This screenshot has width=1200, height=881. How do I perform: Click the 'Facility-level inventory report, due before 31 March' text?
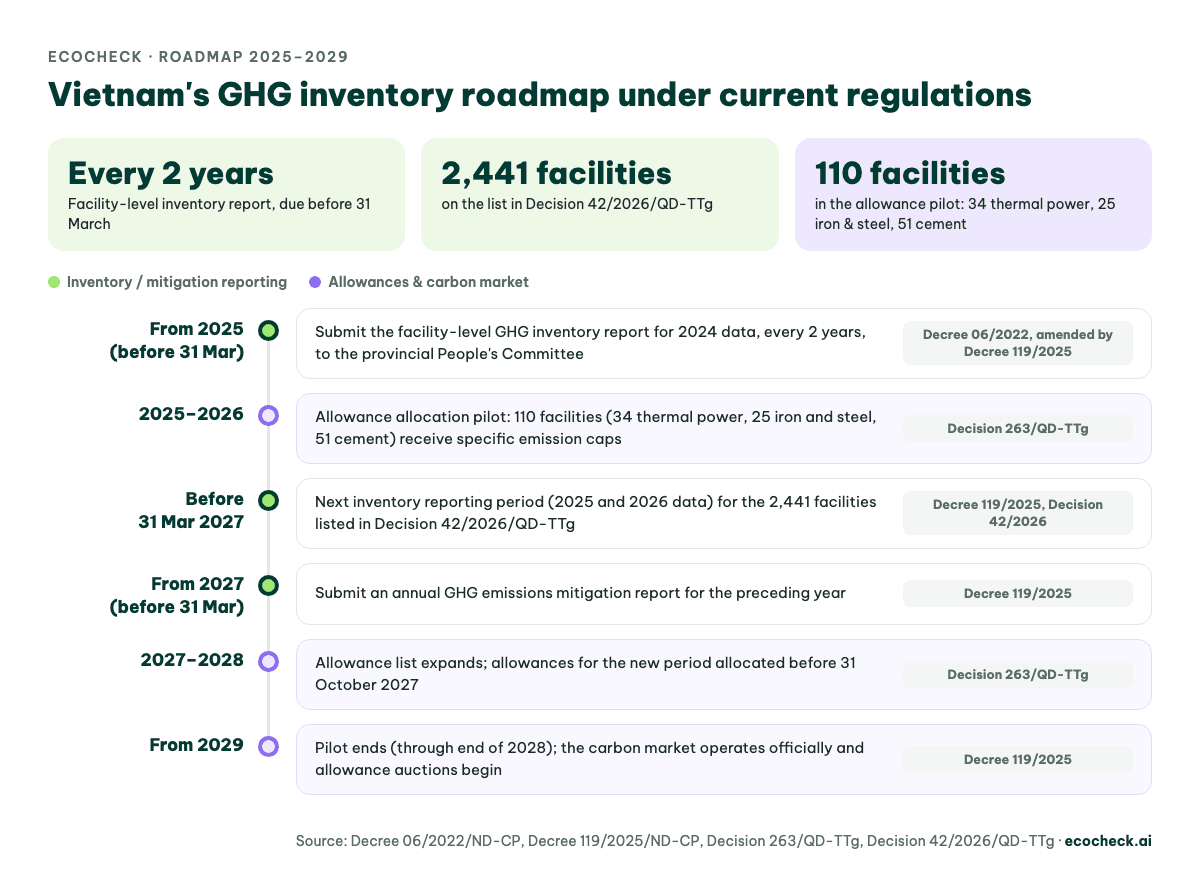[219, 214]
